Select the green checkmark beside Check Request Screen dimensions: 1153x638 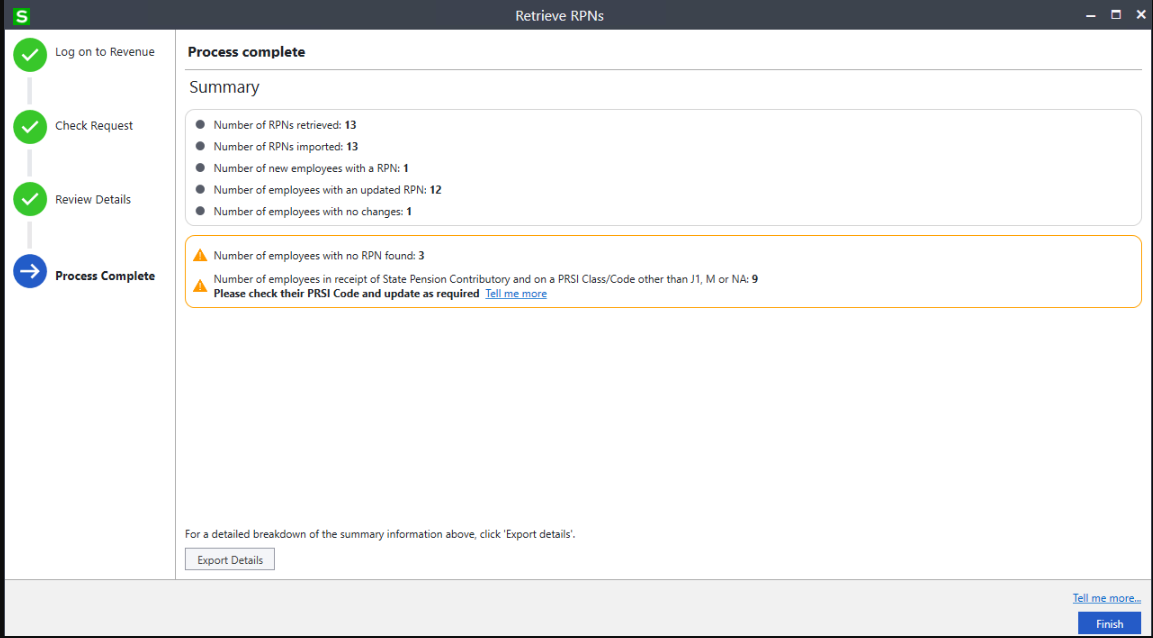[x=30, y=127]
